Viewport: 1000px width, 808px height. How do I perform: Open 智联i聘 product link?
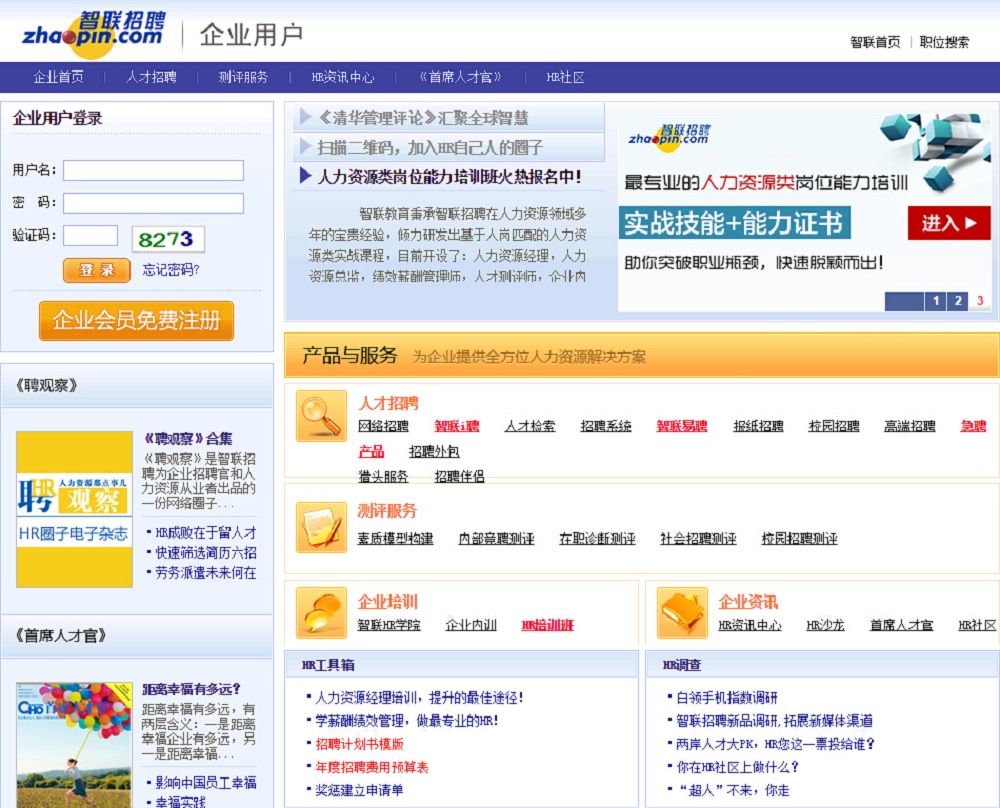click(x=457, y=426)
